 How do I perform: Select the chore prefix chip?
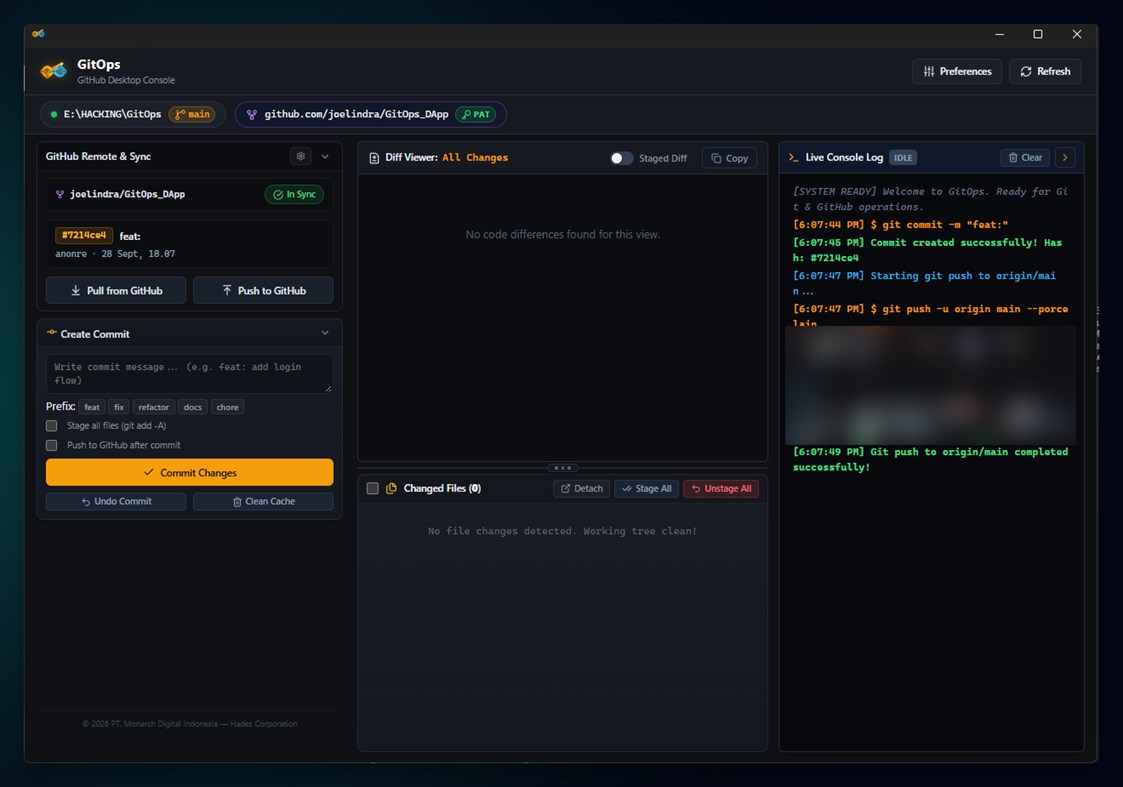click(227, 407)
